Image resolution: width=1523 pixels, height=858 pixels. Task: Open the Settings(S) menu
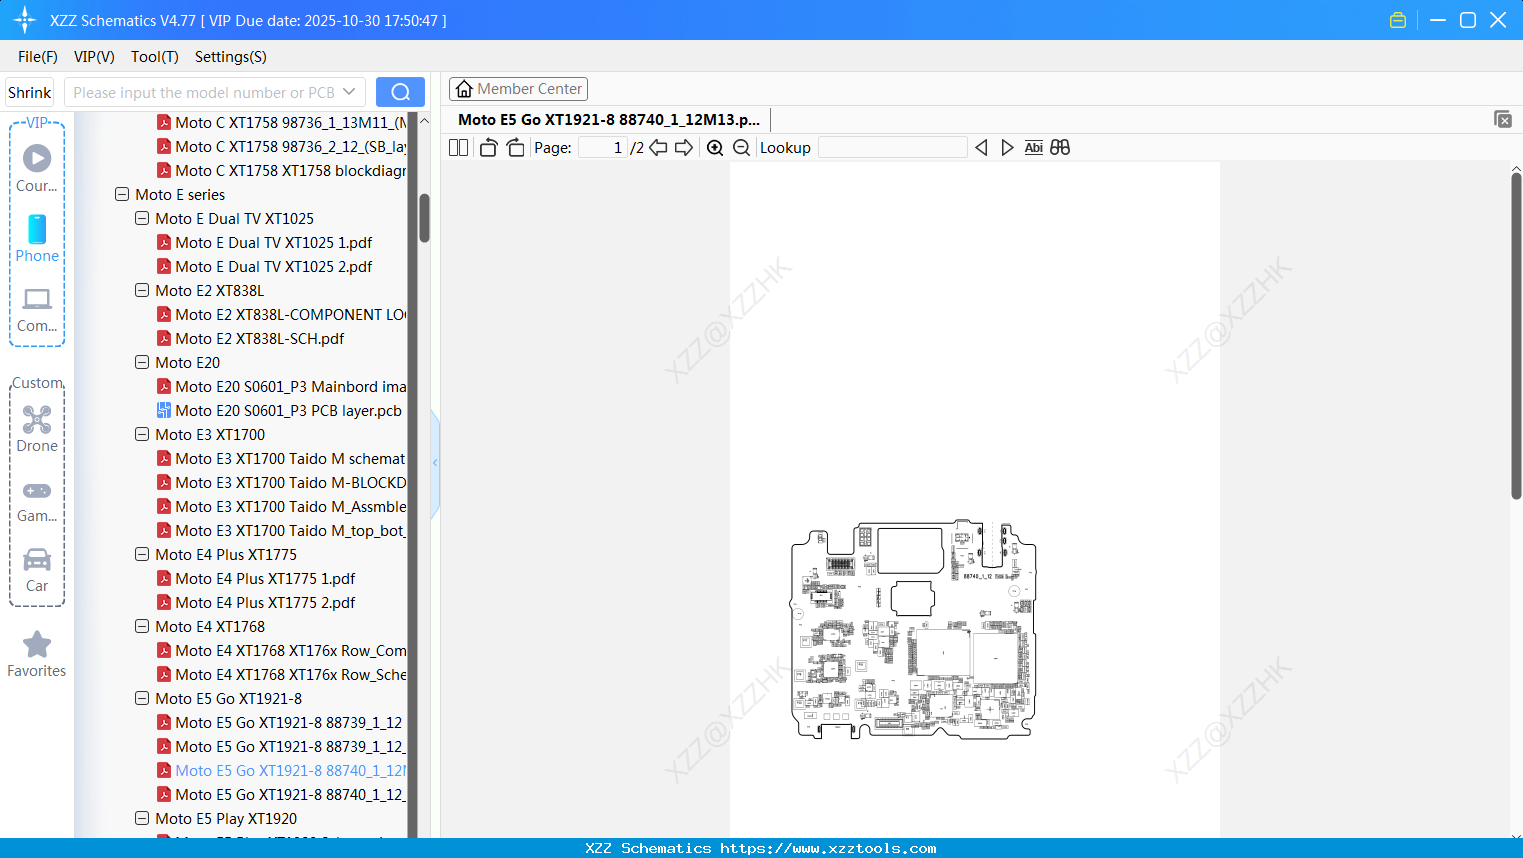231,57
